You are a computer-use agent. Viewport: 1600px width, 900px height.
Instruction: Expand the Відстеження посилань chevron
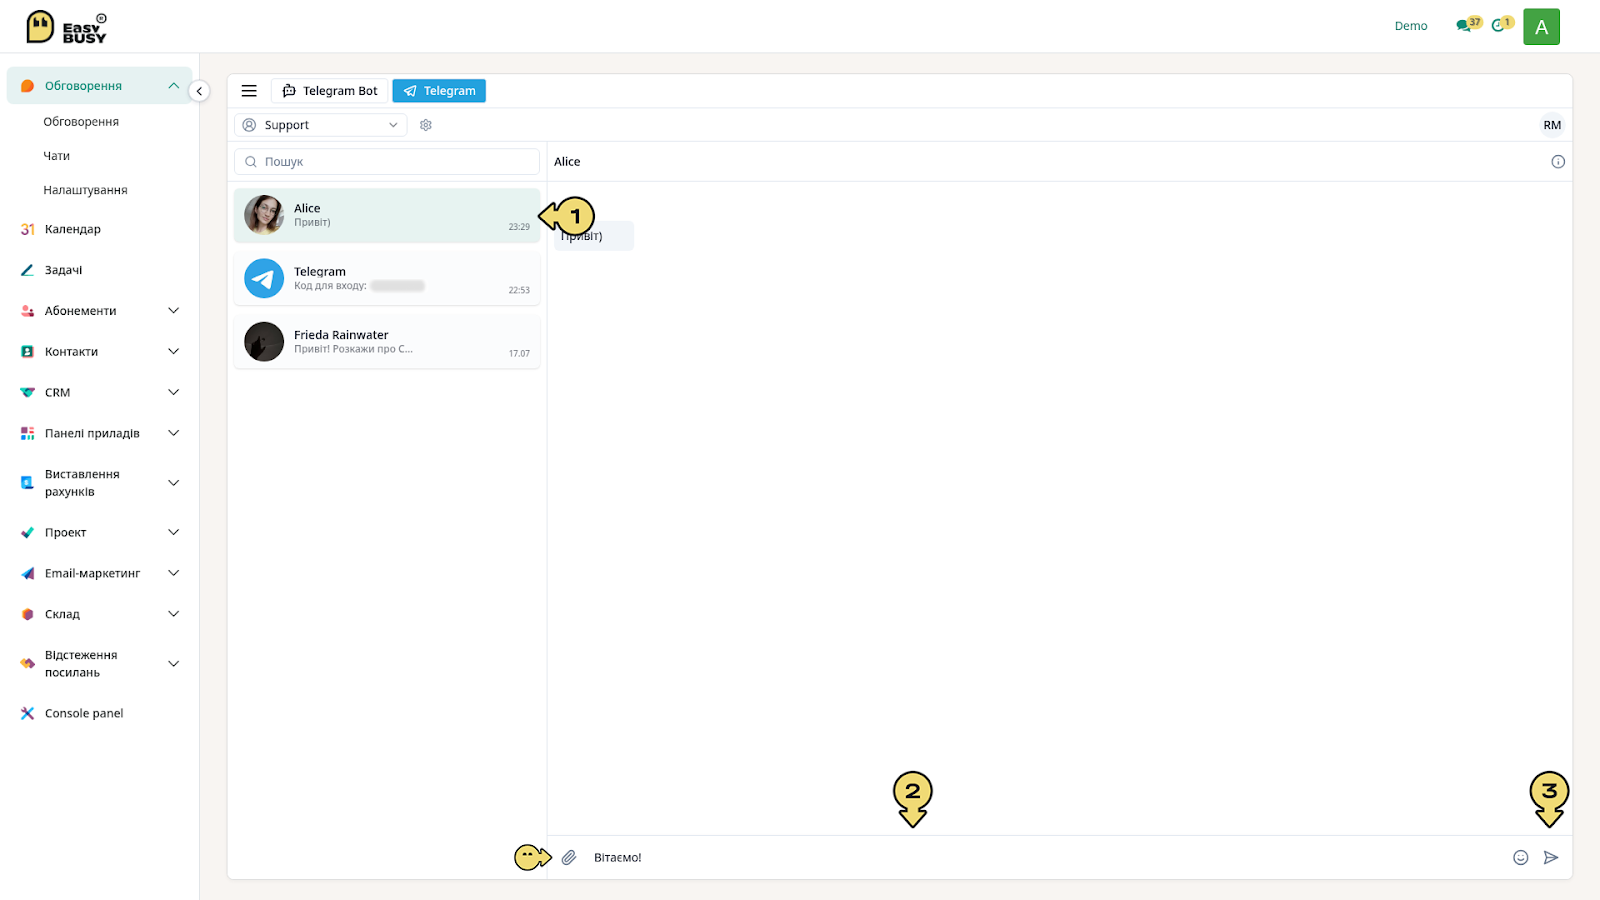click(x=173, y=664)
